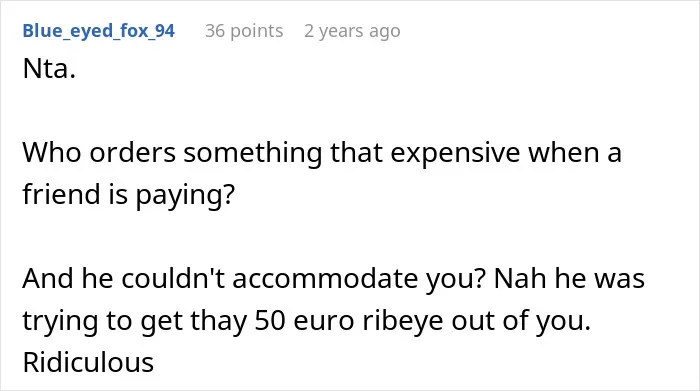Screen dimensions: 700x391
Task: Click the 2 years ago timestamp
Action: click(352, 31)
